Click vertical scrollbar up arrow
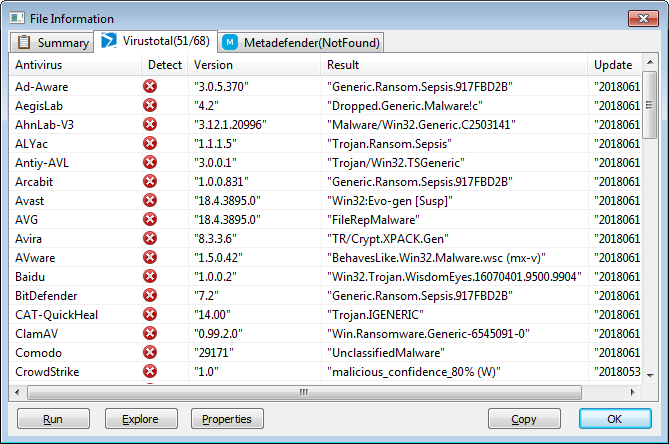 point(650,62)
